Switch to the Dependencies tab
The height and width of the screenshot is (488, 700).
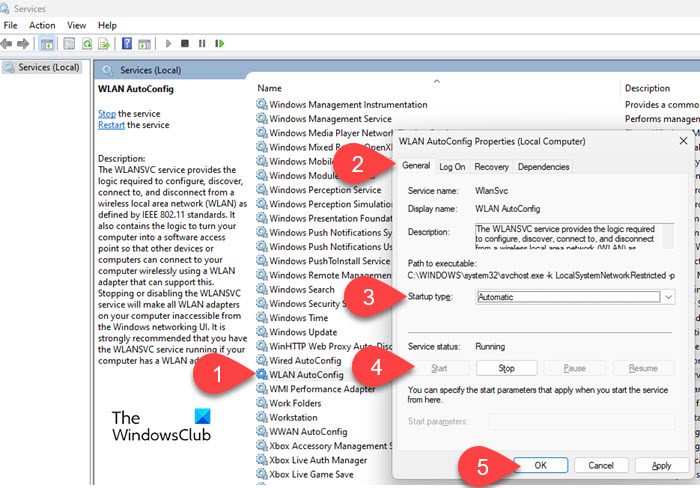click(x=543, y=167)
